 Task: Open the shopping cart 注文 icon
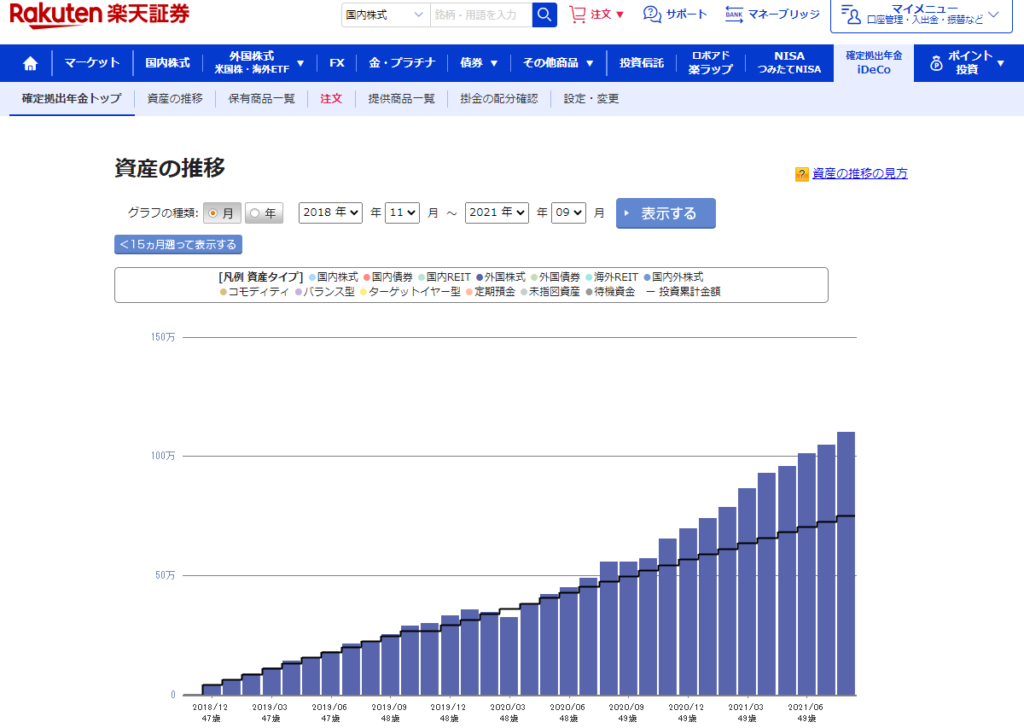[x=577, y=15]
